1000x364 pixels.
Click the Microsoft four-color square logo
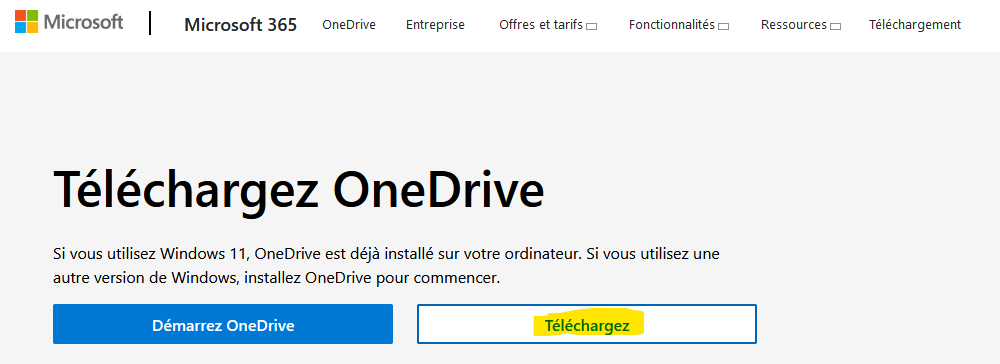click(27, 22)
